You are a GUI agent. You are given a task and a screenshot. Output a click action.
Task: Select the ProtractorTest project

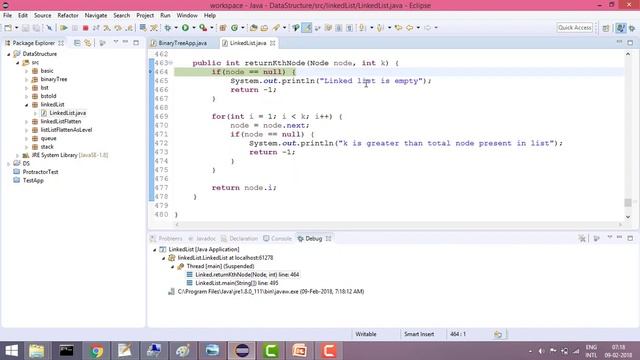click(x=40, y=172)
